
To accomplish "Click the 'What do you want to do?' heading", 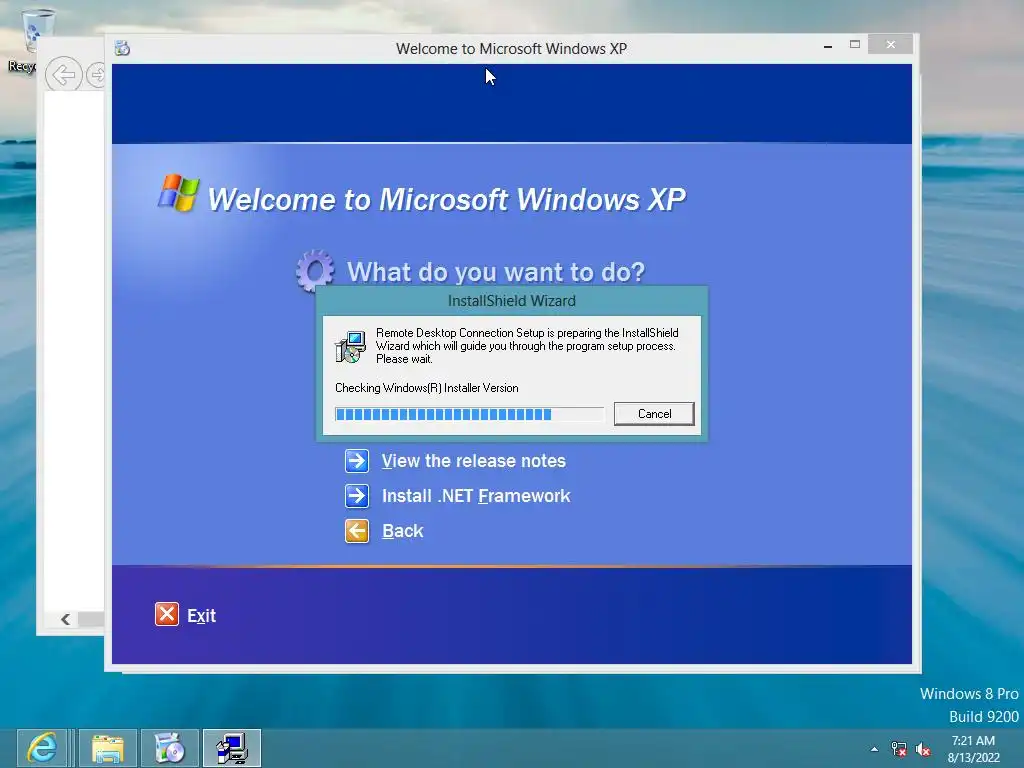I will pos(496,272).
